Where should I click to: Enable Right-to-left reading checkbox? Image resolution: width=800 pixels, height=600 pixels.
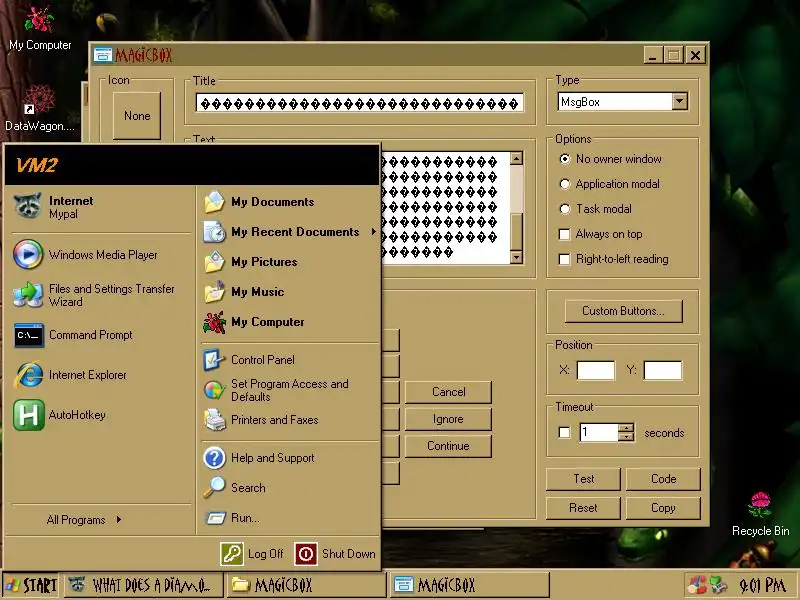(564, 259)
